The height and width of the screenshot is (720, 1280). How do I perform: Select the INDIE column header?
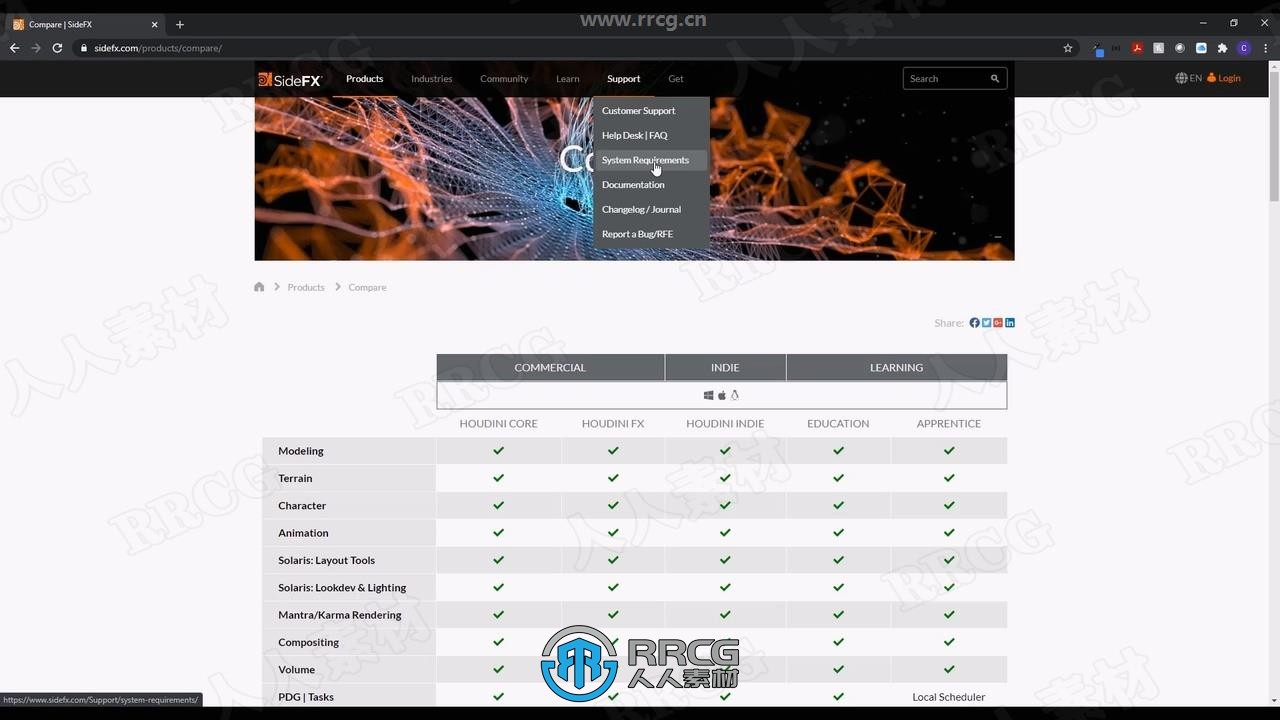click(x=725, y=367)
